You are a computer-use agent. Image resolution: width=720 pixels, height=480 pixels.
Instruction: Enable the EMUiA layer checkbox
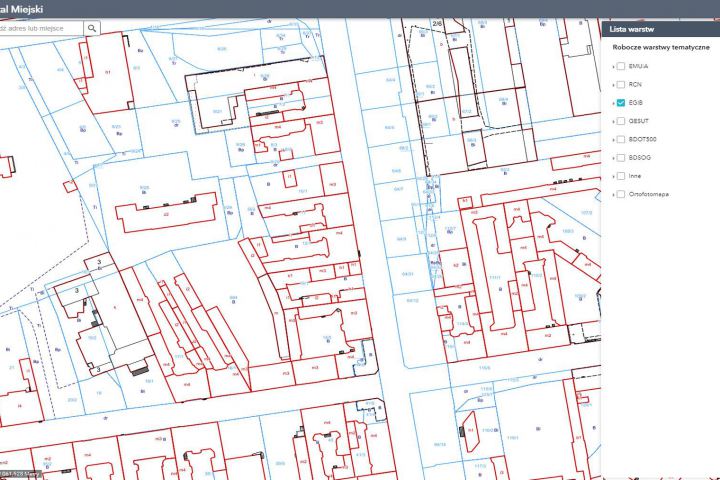tap(621, 66)
